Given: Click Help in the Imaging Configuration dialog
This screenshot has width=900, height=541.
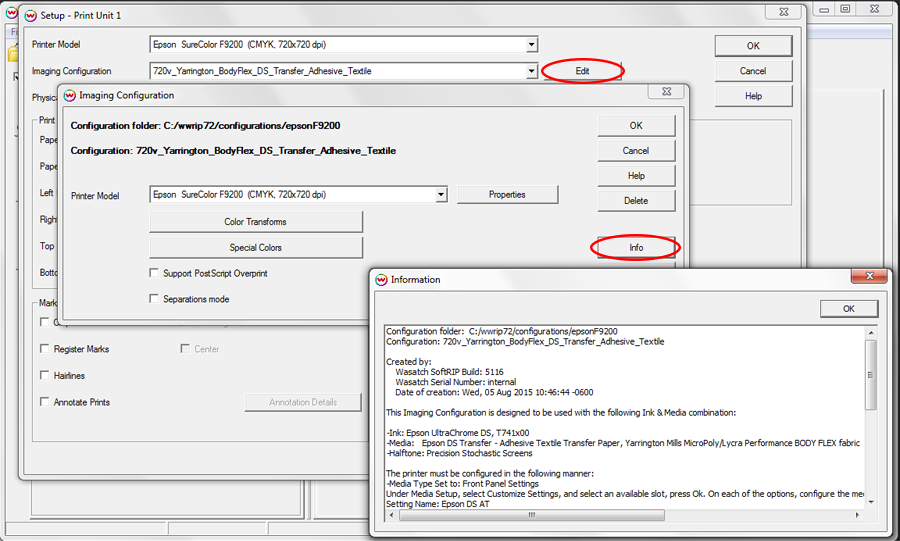Looking at the screenshot, I should click(636, 176).
